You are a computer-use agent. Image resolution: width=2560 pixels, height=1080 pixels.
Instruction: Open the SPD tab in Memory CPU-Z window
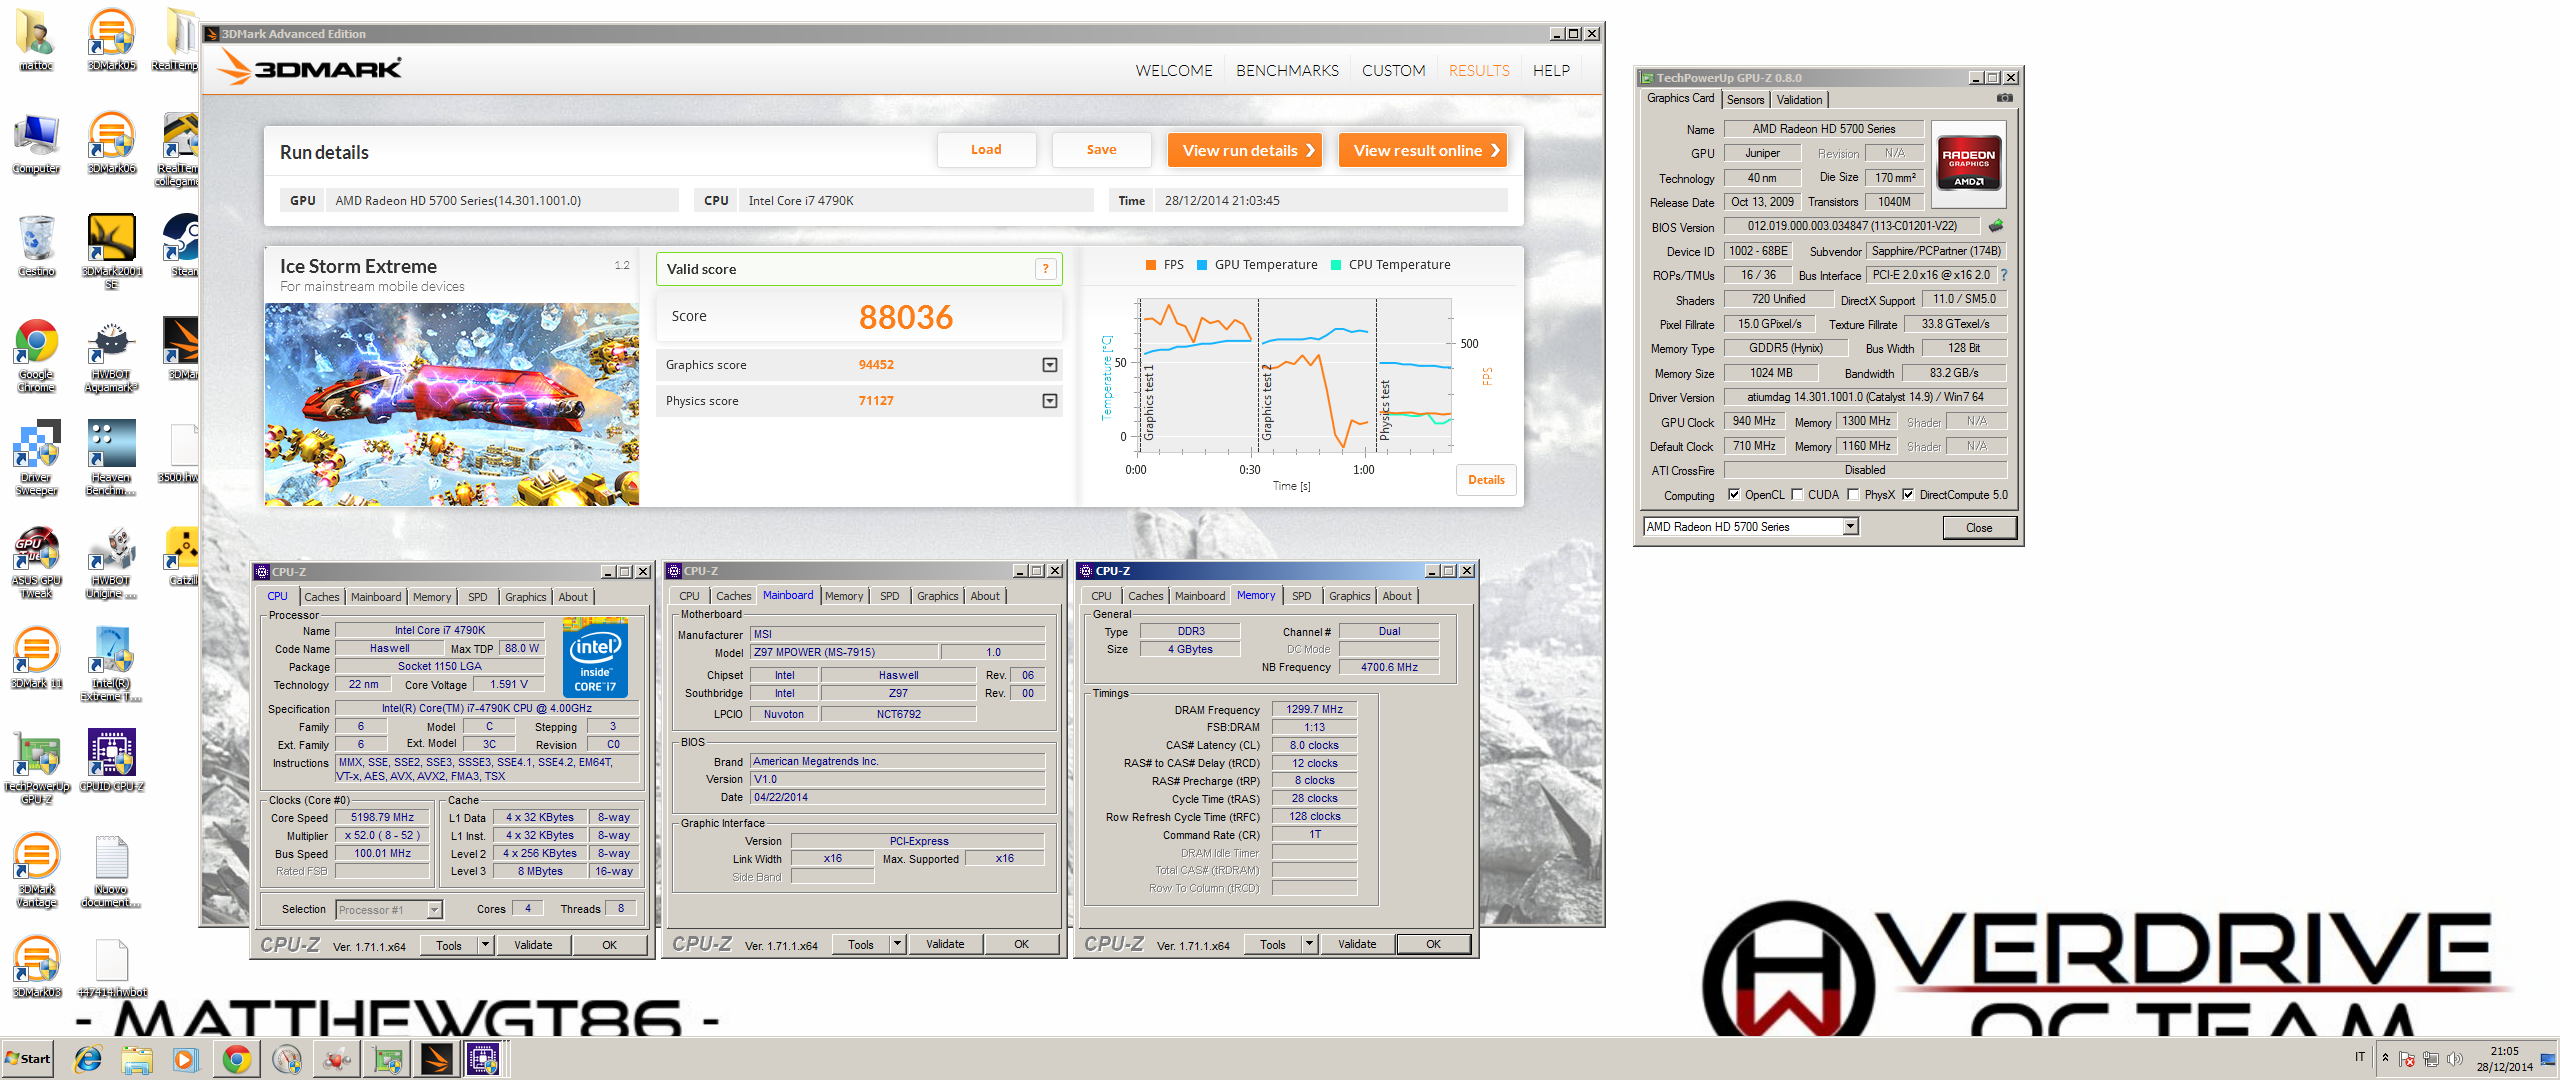click(x=1301, y=596)
